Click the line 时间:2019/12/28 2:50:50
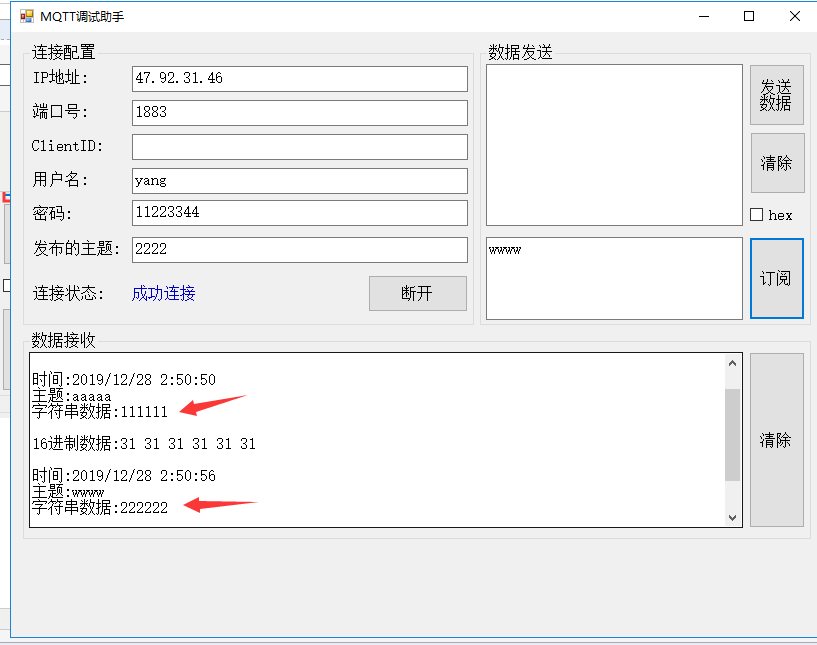The width and height of the screenshot is (817, 645). click(124, 379)
